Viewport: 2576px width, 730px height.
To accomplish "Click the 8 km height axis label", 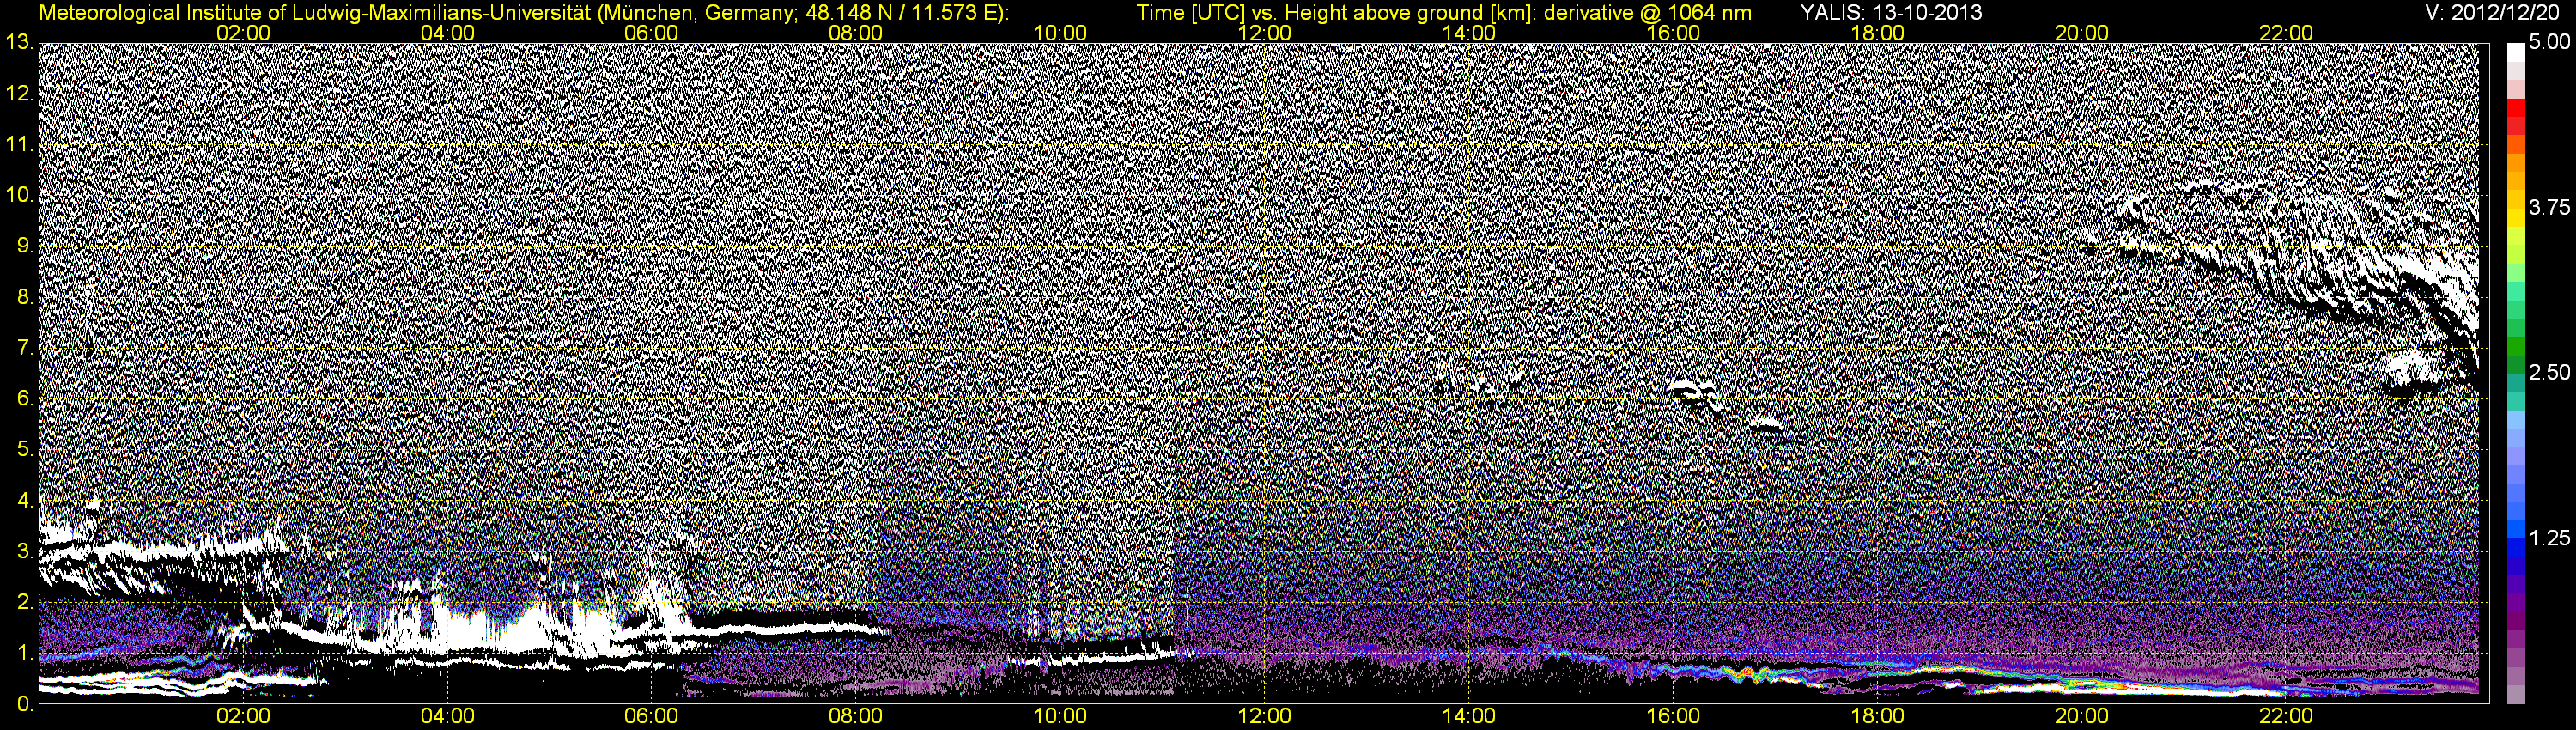I will coord(24,297).
